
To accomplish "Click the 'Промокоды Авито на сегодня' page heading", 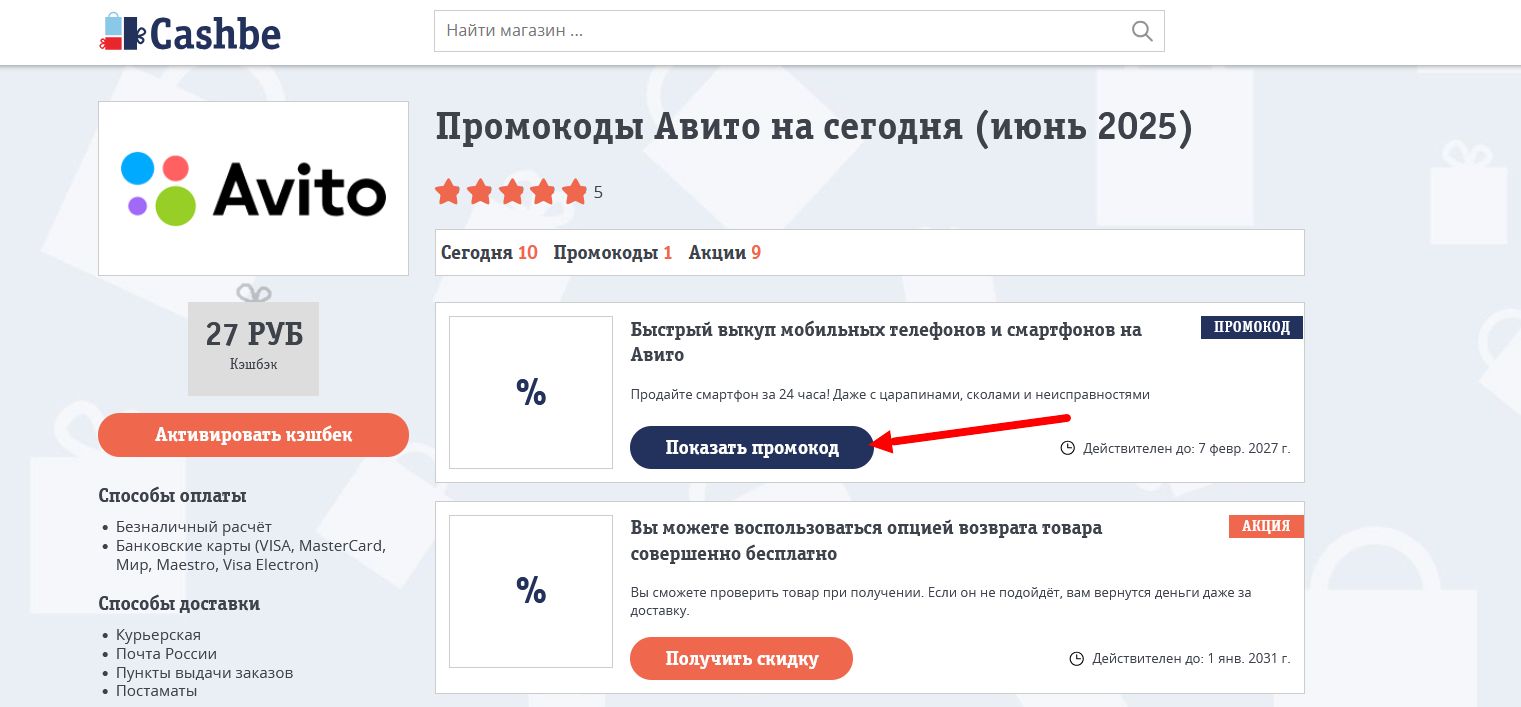I will click(814, 129).
